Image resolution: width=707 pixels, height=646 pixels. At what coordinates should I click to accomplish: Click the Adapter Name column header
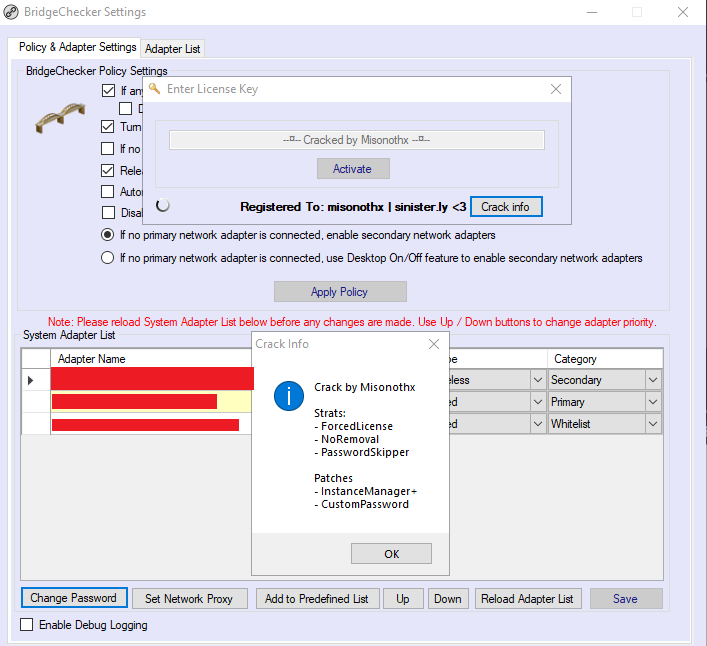pos(151,359)
